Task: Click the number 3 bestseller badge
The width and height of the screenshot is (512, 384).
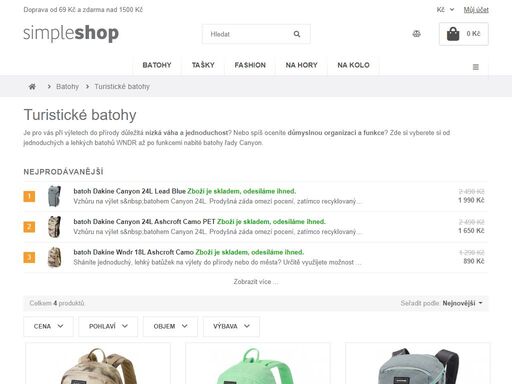Action: point(29,257)
